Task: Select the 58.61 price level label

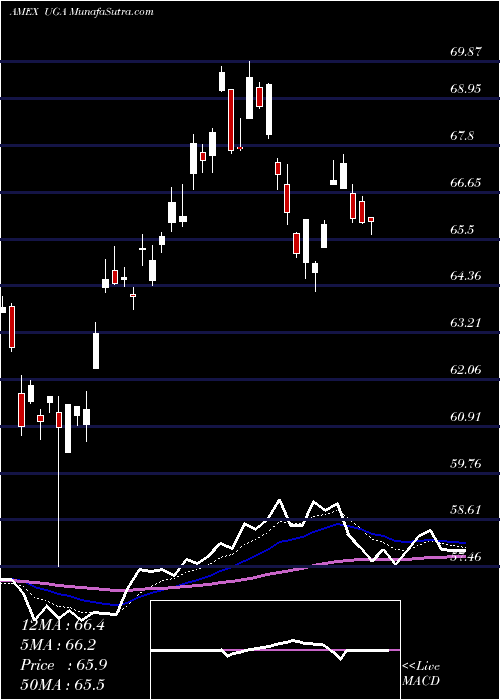Action: click(x=466, y=510)
